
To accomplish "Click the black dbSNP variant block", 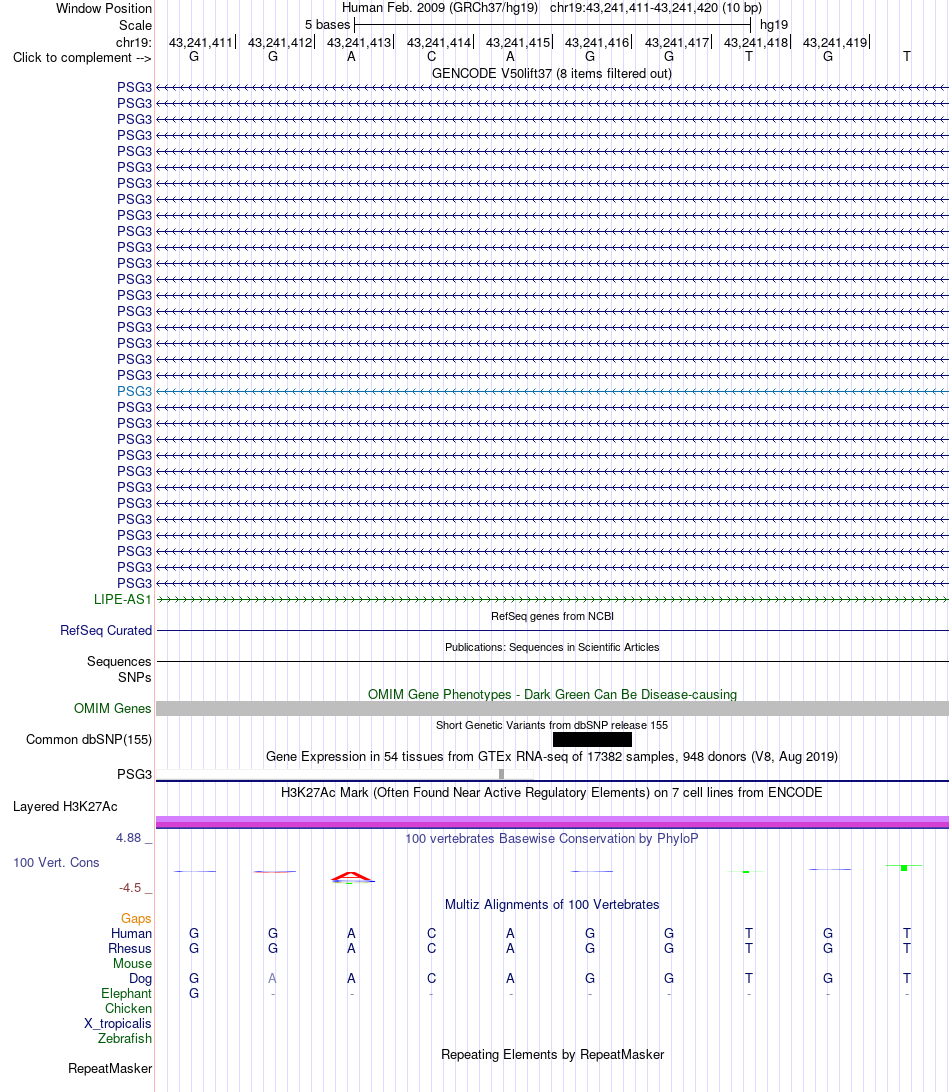I will point(592,740).
